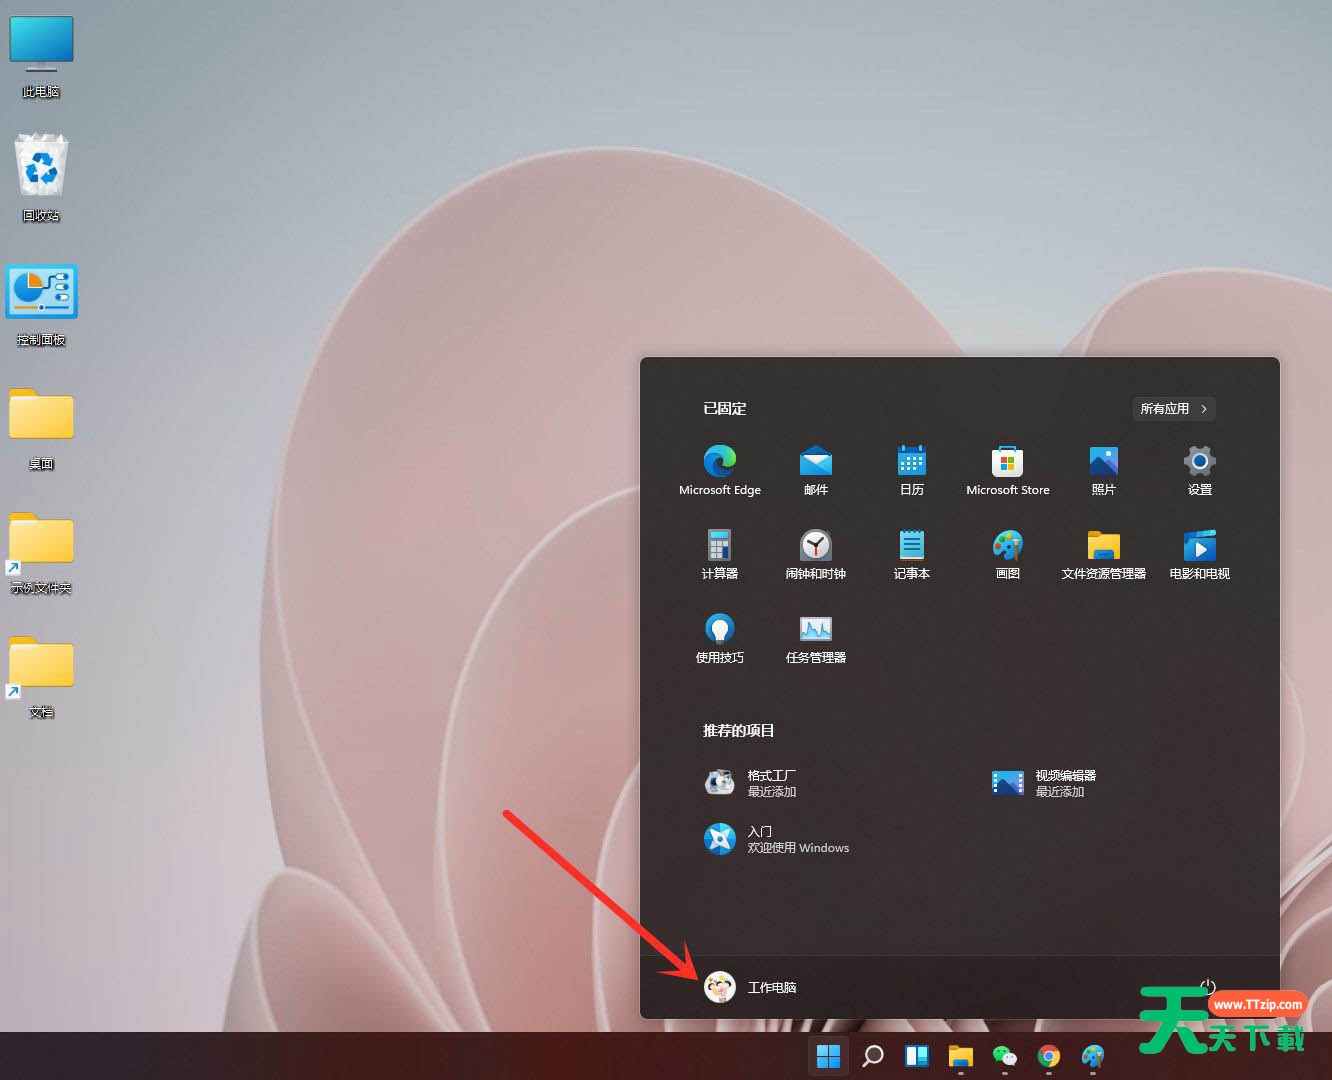Open 文件资源管理器 in pinned apps
The width and height of the screenshot is (1332, 1080).
tap(1104, 554)
